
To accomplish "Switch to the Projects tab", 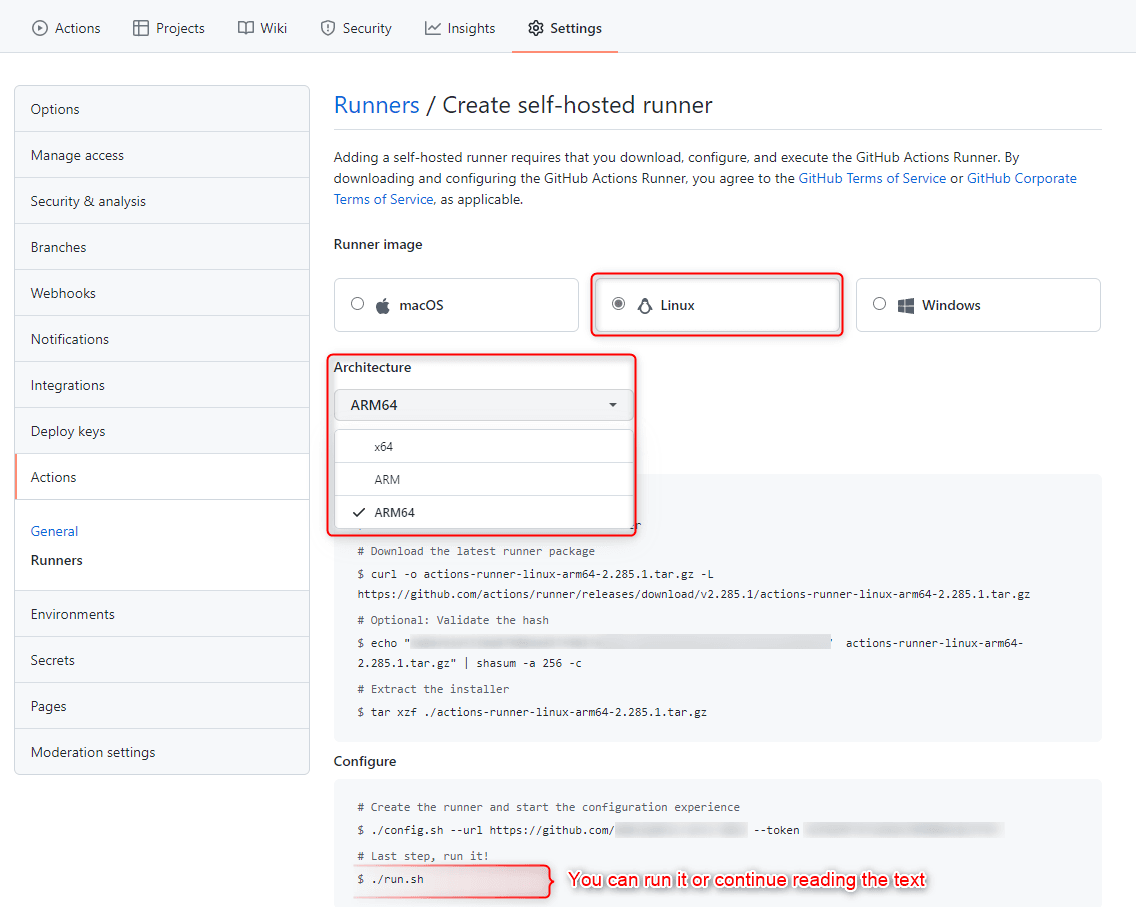I will (169, 28).
